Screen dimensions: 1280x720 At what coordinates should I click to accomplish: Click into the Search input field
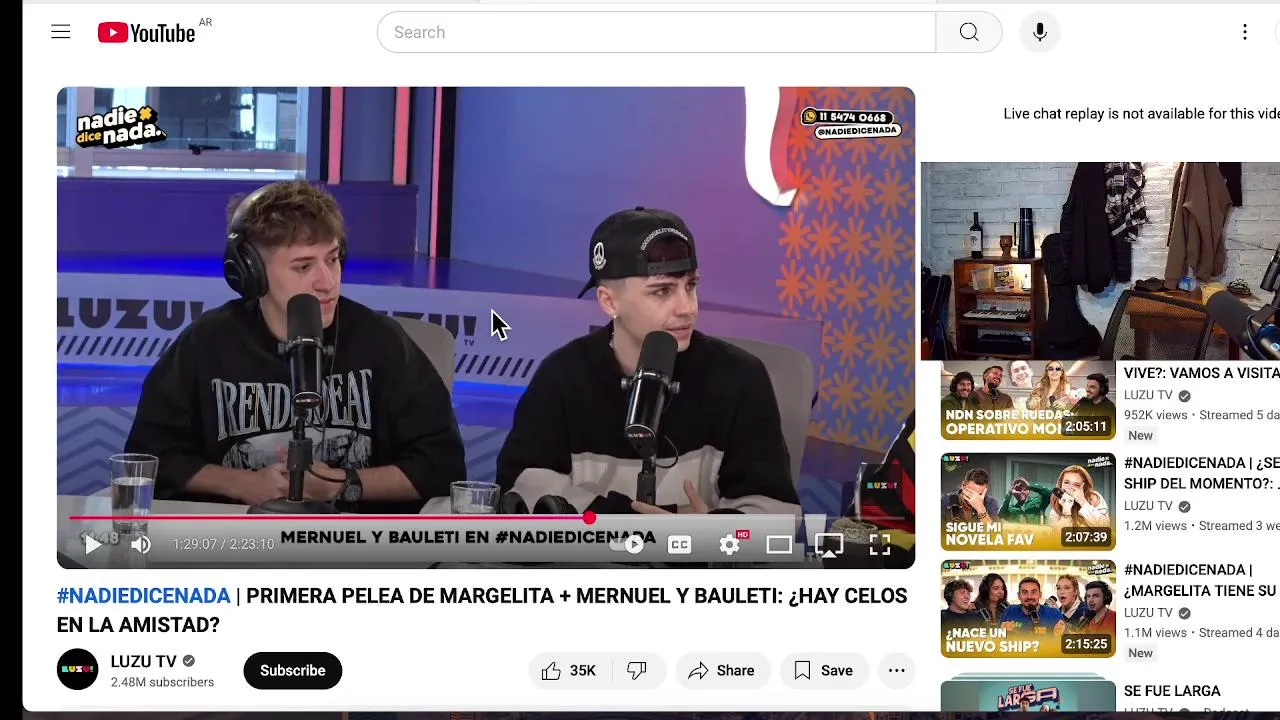(x=656, y=32)
